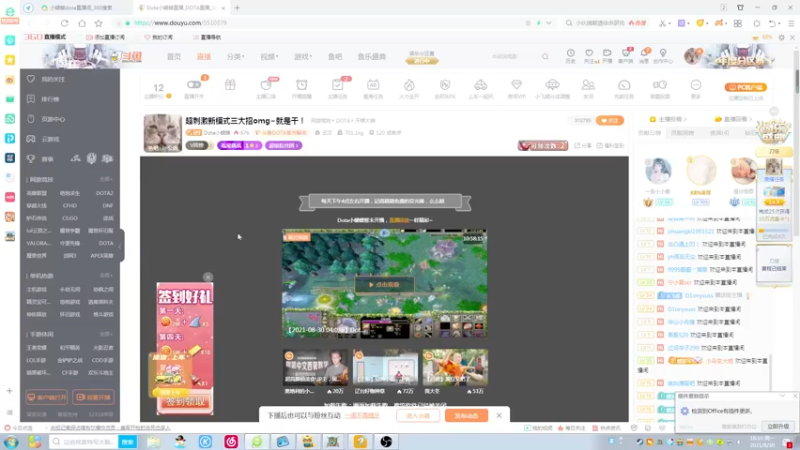This screenshot has width=800, height=450.
Task: Open the ranking icon in the left sidebar
Action: tap(31, 99)
